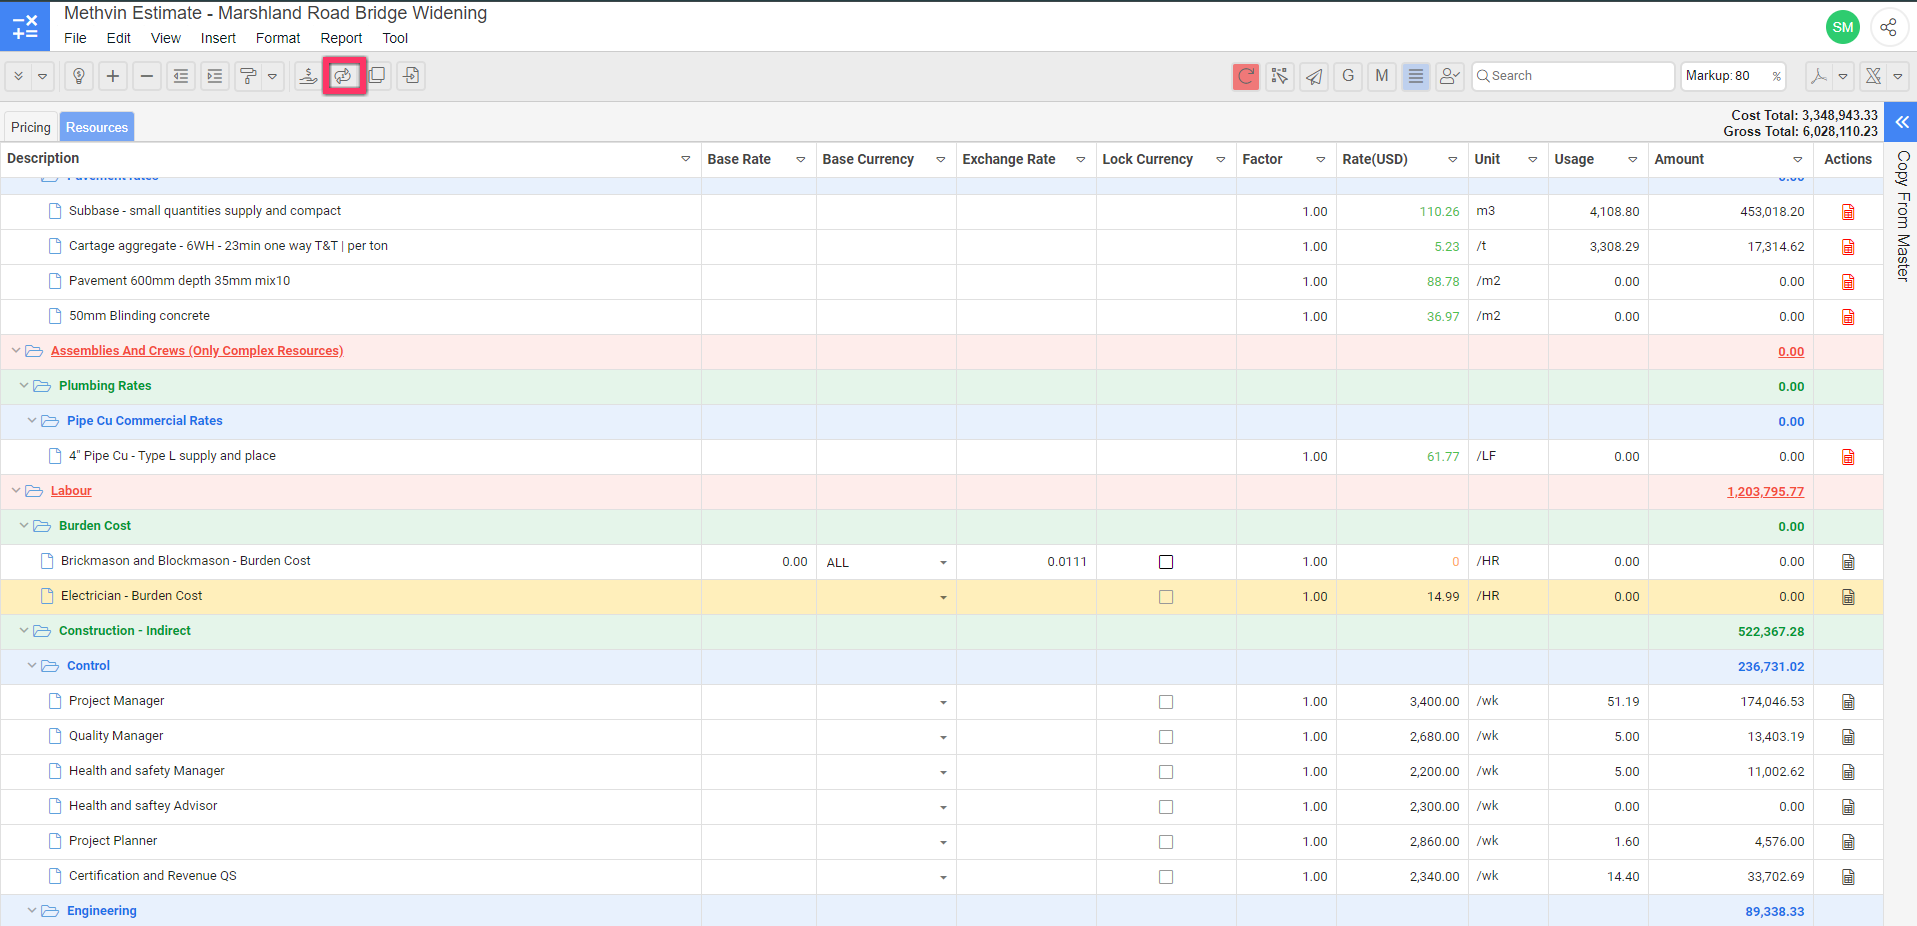Viewport: 1917px width, 926px height.
Task: Switch to the Pricing tab
Action: coord(31,127)
